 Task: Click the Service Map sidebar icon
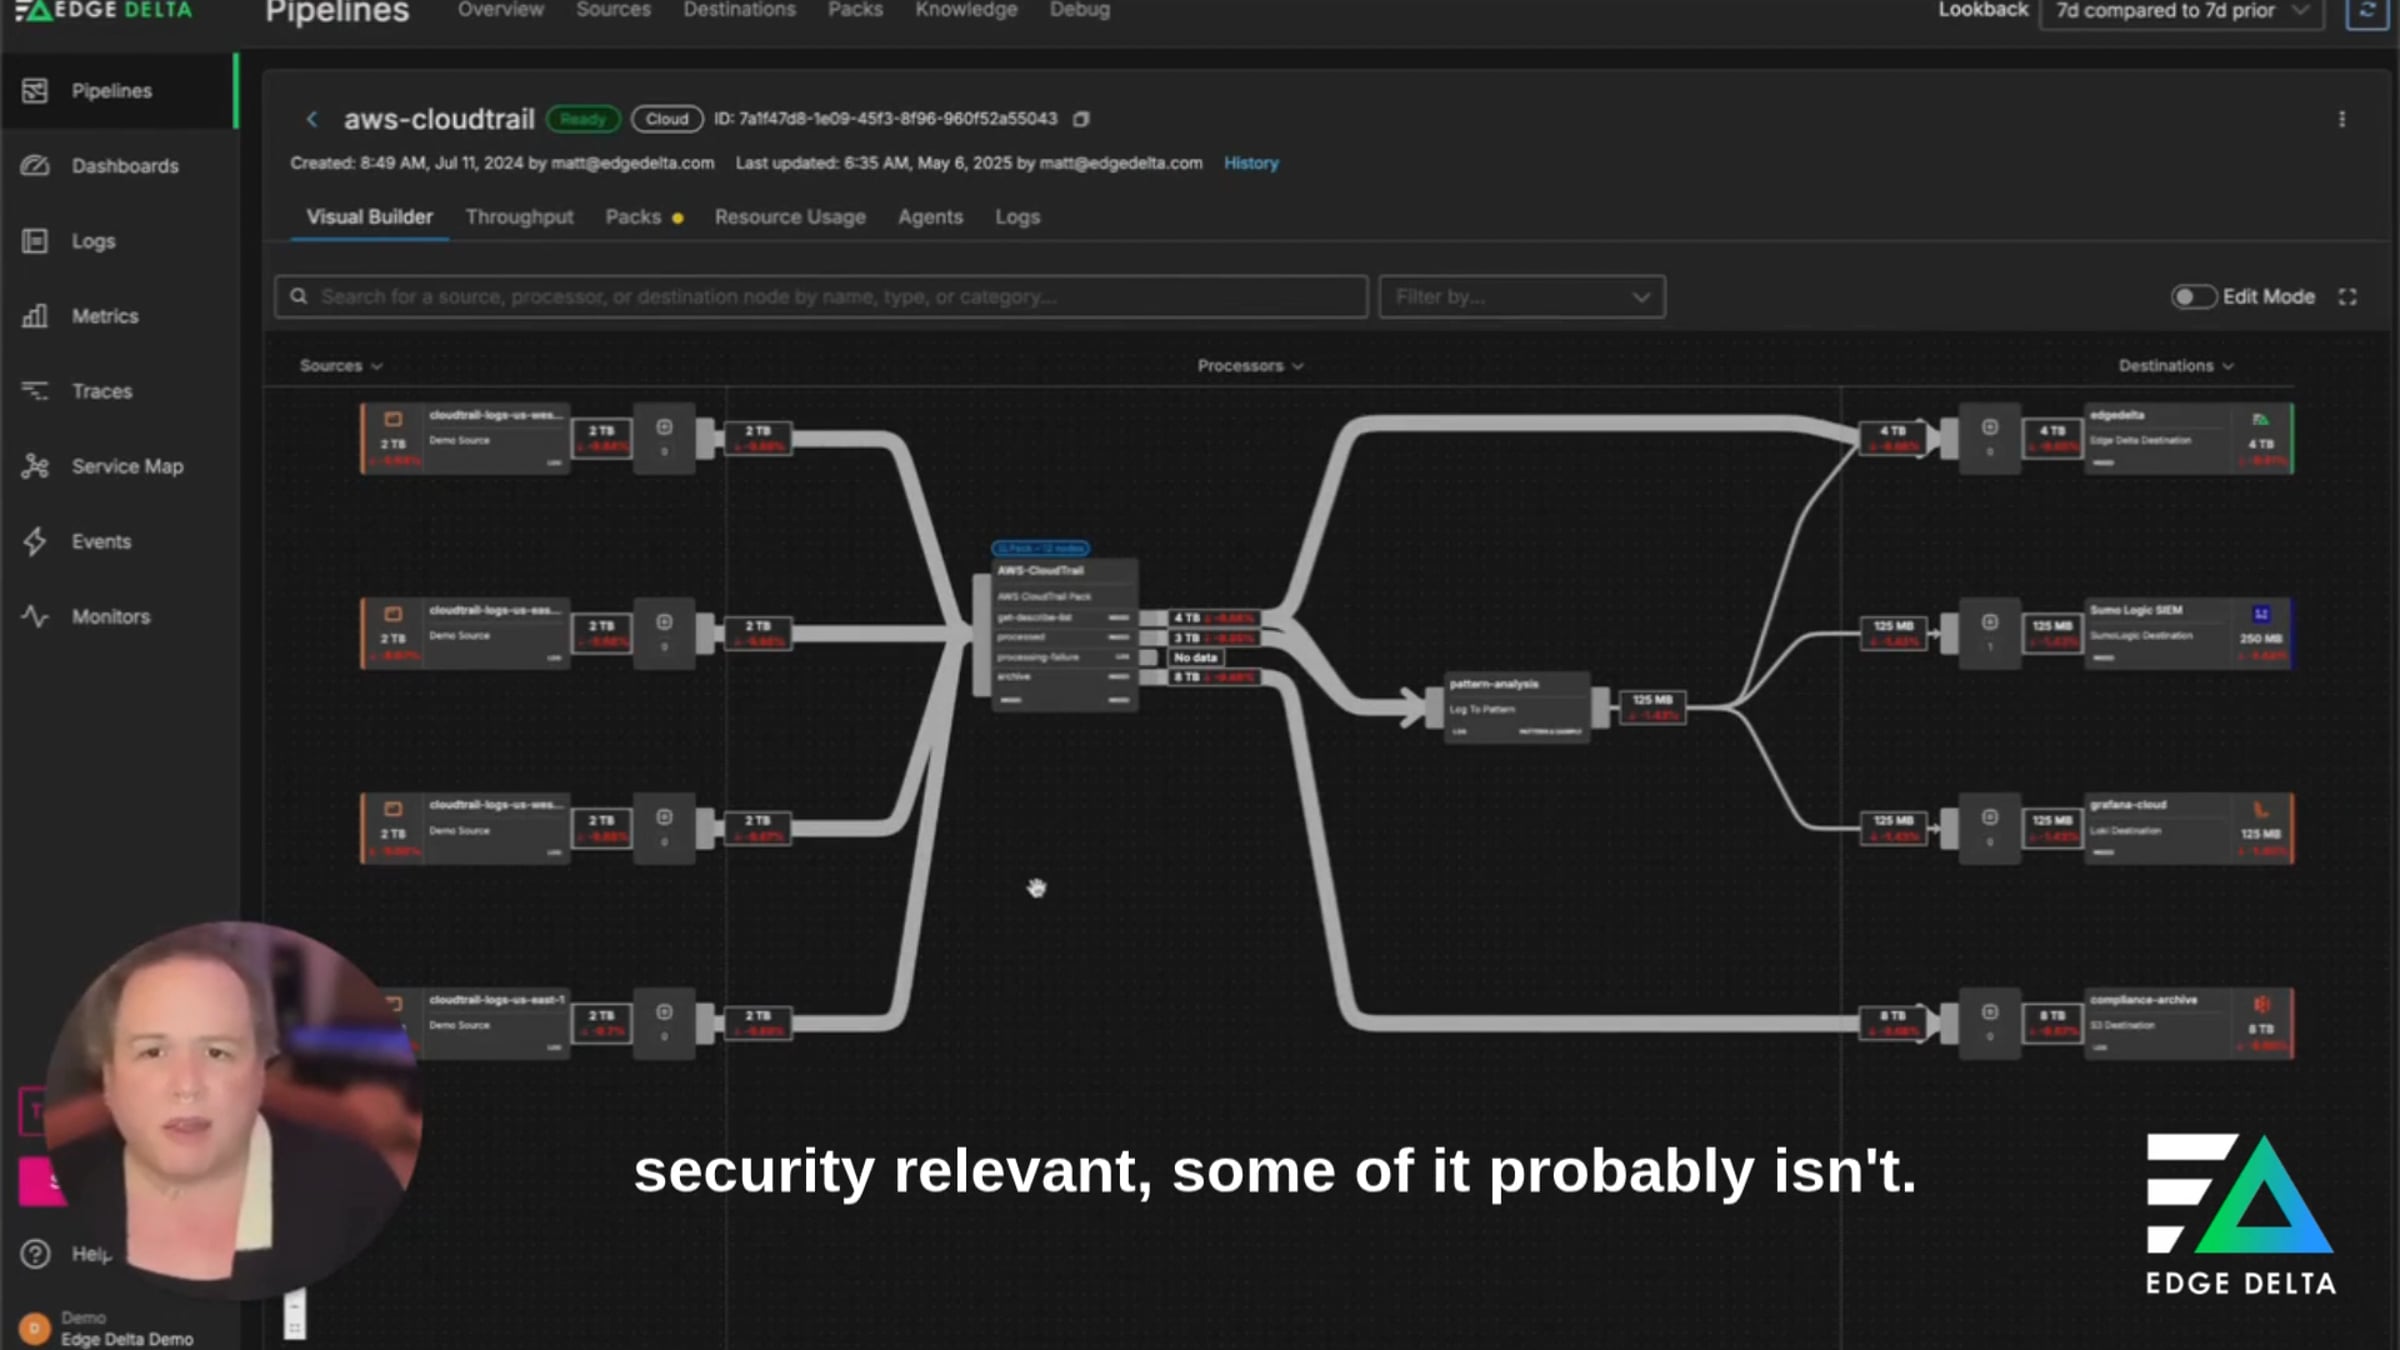[x=35, y=466]
